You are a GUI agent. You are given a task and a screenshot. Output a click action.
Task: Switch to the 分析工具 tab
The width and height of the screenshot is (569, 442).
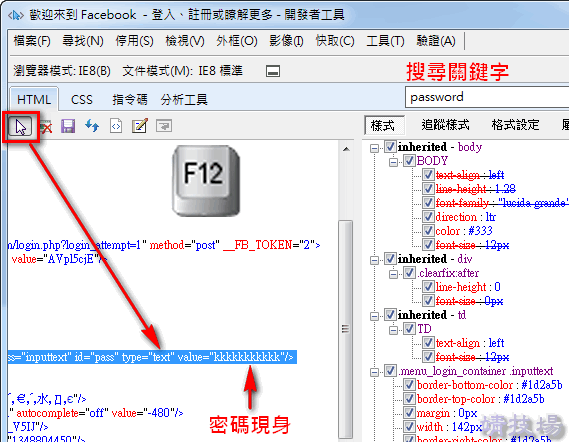coord(184,99)
